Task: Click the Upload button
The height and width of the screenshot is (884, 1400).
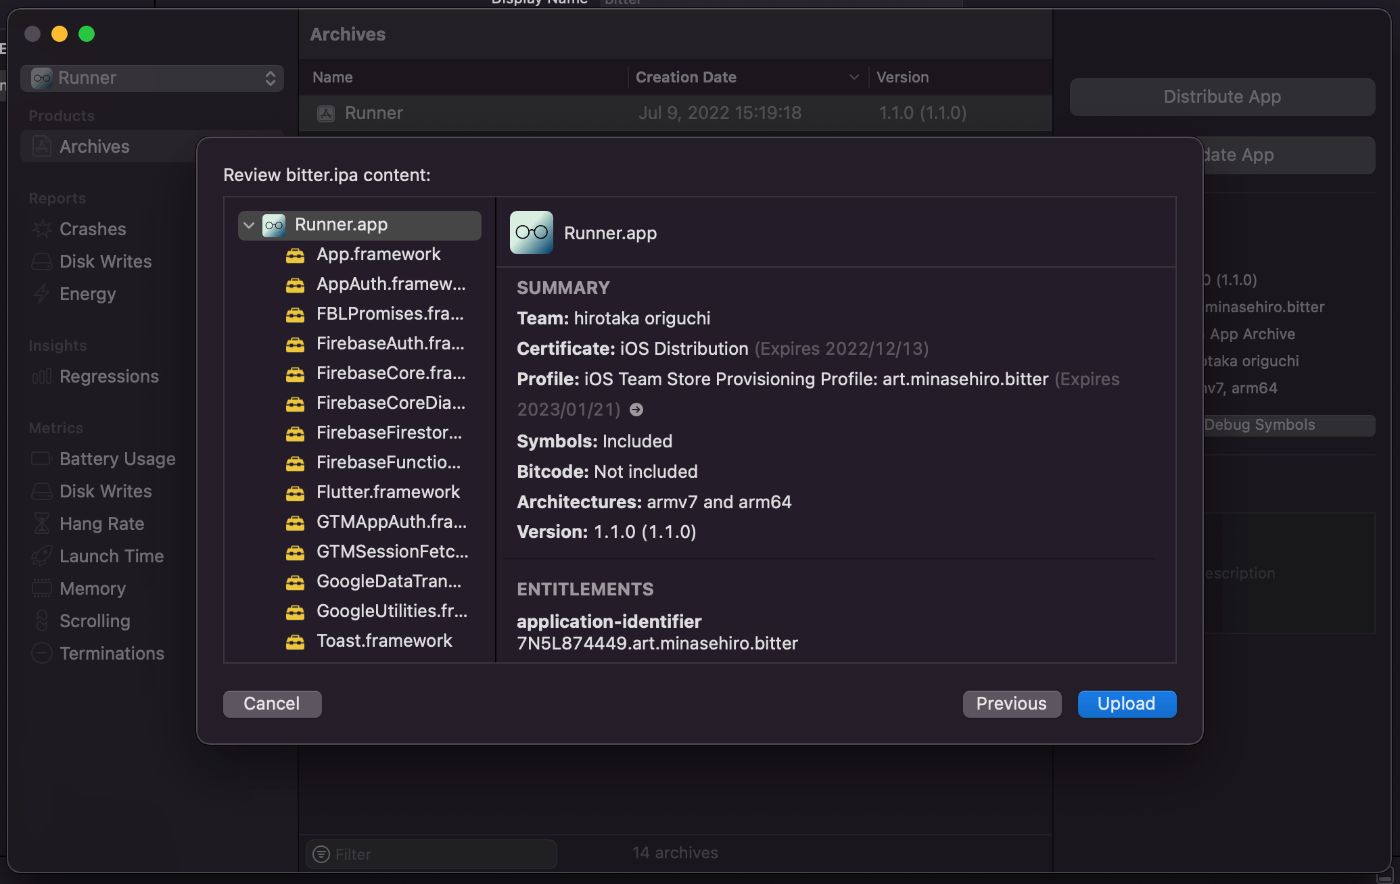Action: (x=1126, y=704)
